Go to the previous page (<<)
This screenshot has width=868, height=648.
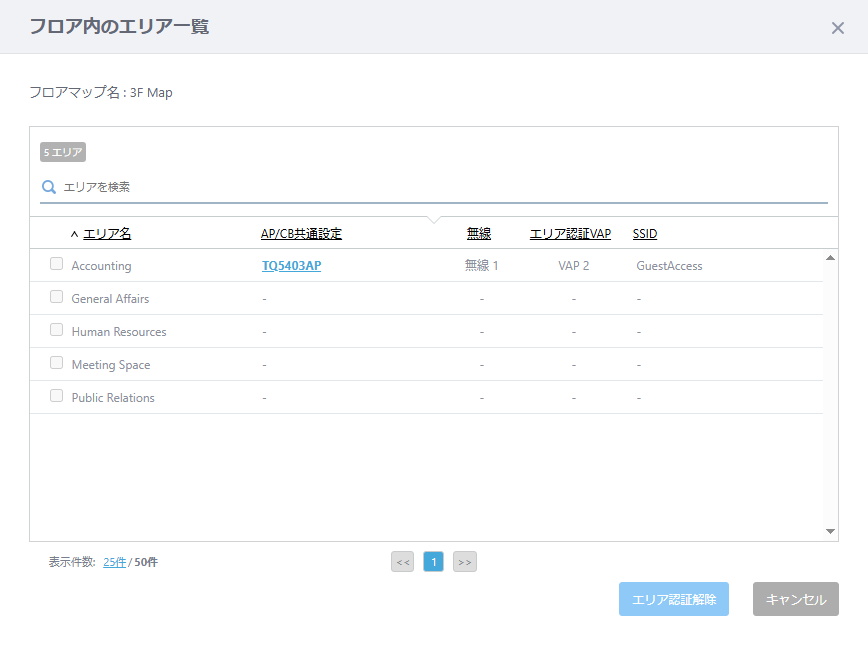coord(402,562)
